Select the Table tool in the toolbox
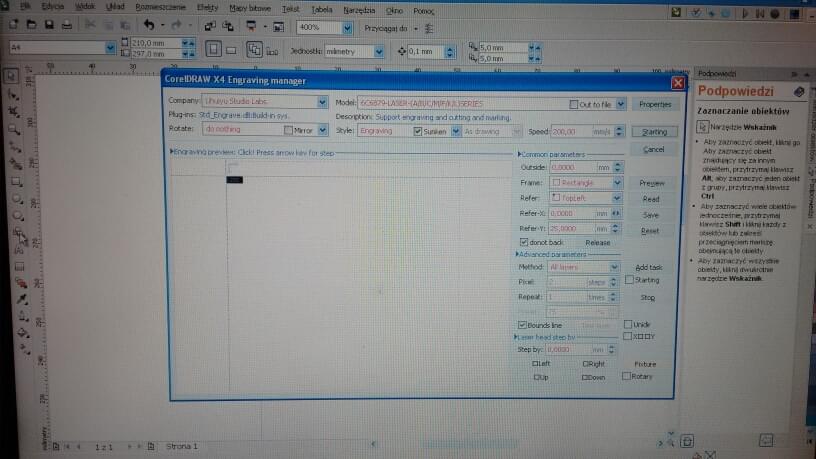Screen dimensions: 816x459 pos(19,266)
